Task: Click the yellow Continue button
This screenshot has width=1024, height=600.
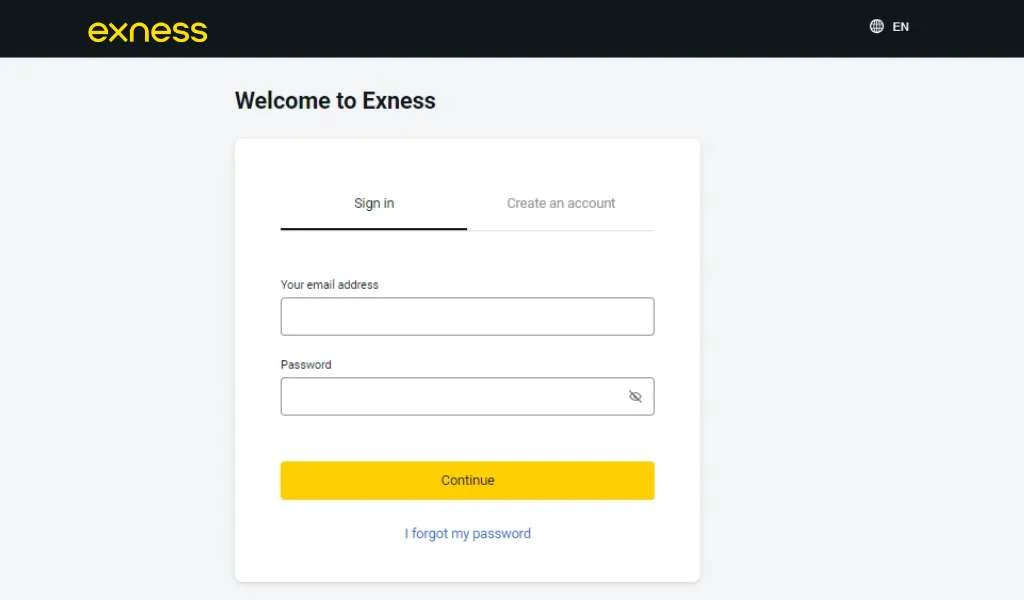Action: (467, 480)
